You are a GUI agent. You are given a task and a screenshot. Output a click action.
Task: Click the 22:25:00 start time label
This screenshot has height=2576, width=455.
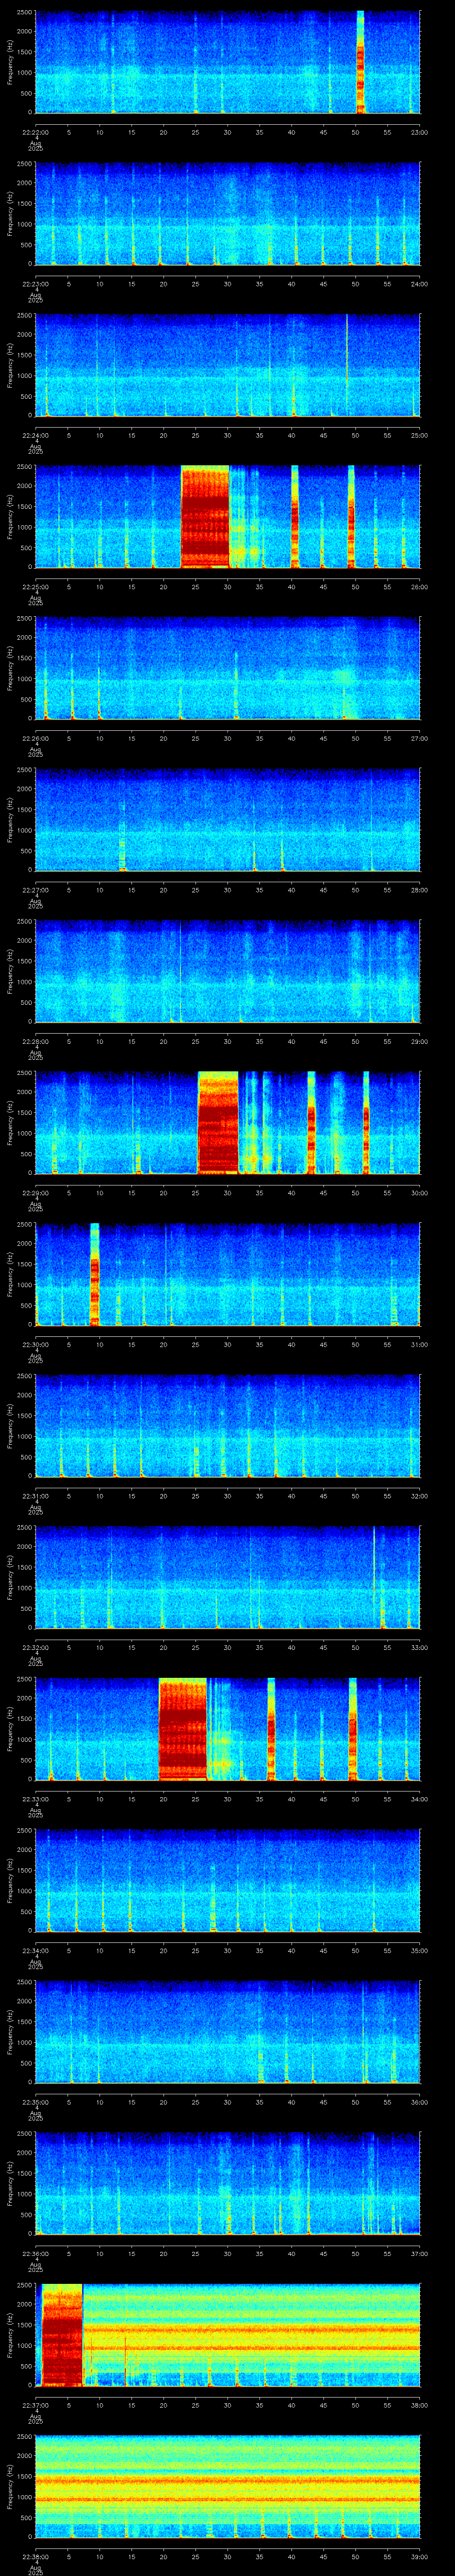pos(35,587)
